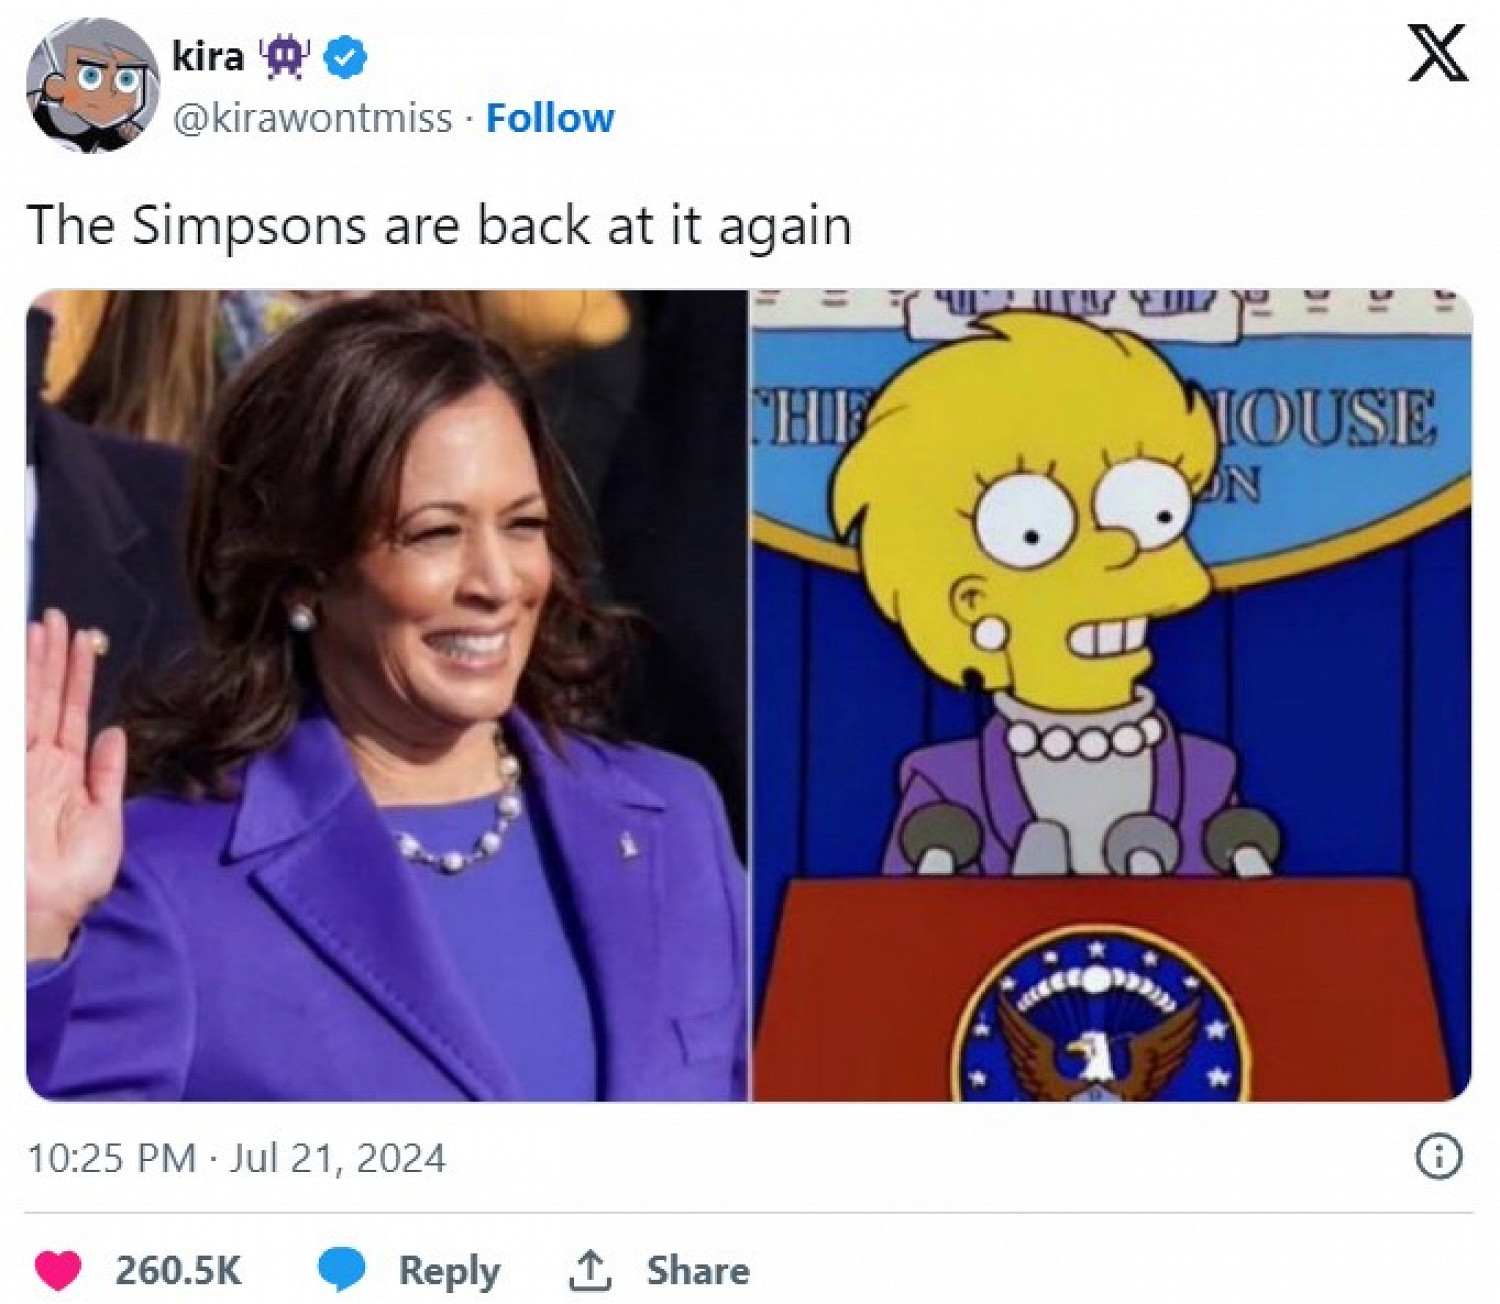Viewport: 1500px width, 1304px height.
Task: Click the blue reply bubble icon
Action: 342,1270
